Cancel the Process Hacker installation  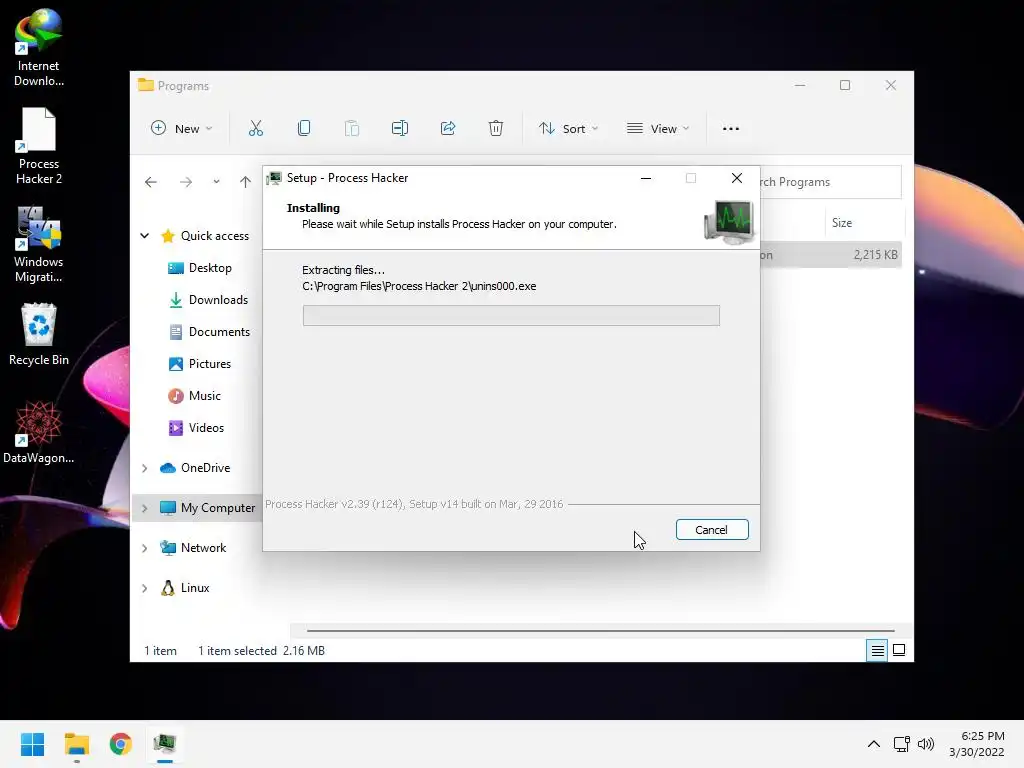712,530
